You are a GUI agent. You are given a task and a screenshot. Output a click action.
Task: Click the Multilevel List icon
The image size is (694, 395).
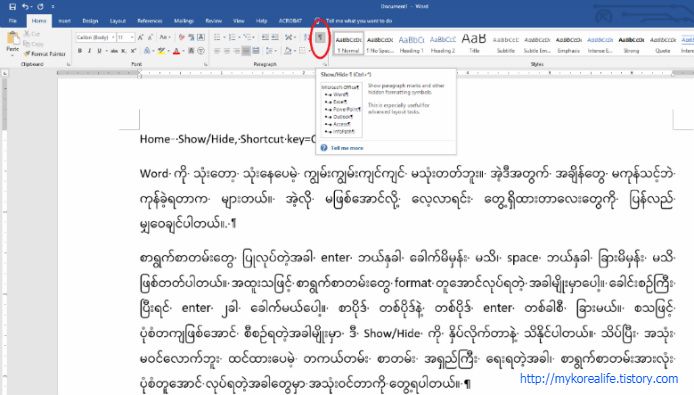tap(247, 38)
